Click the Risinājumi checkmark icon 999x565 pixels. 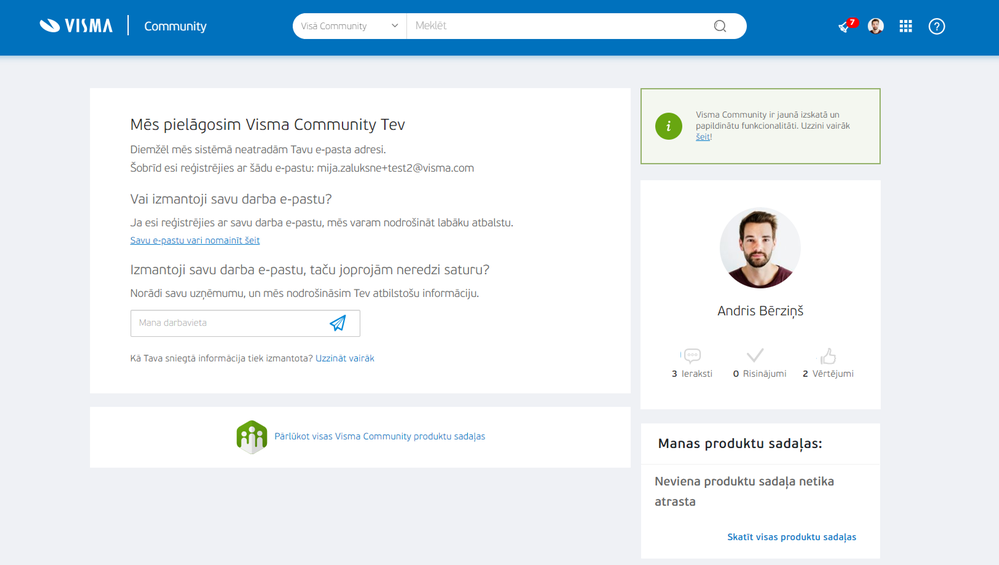[755, 355]
